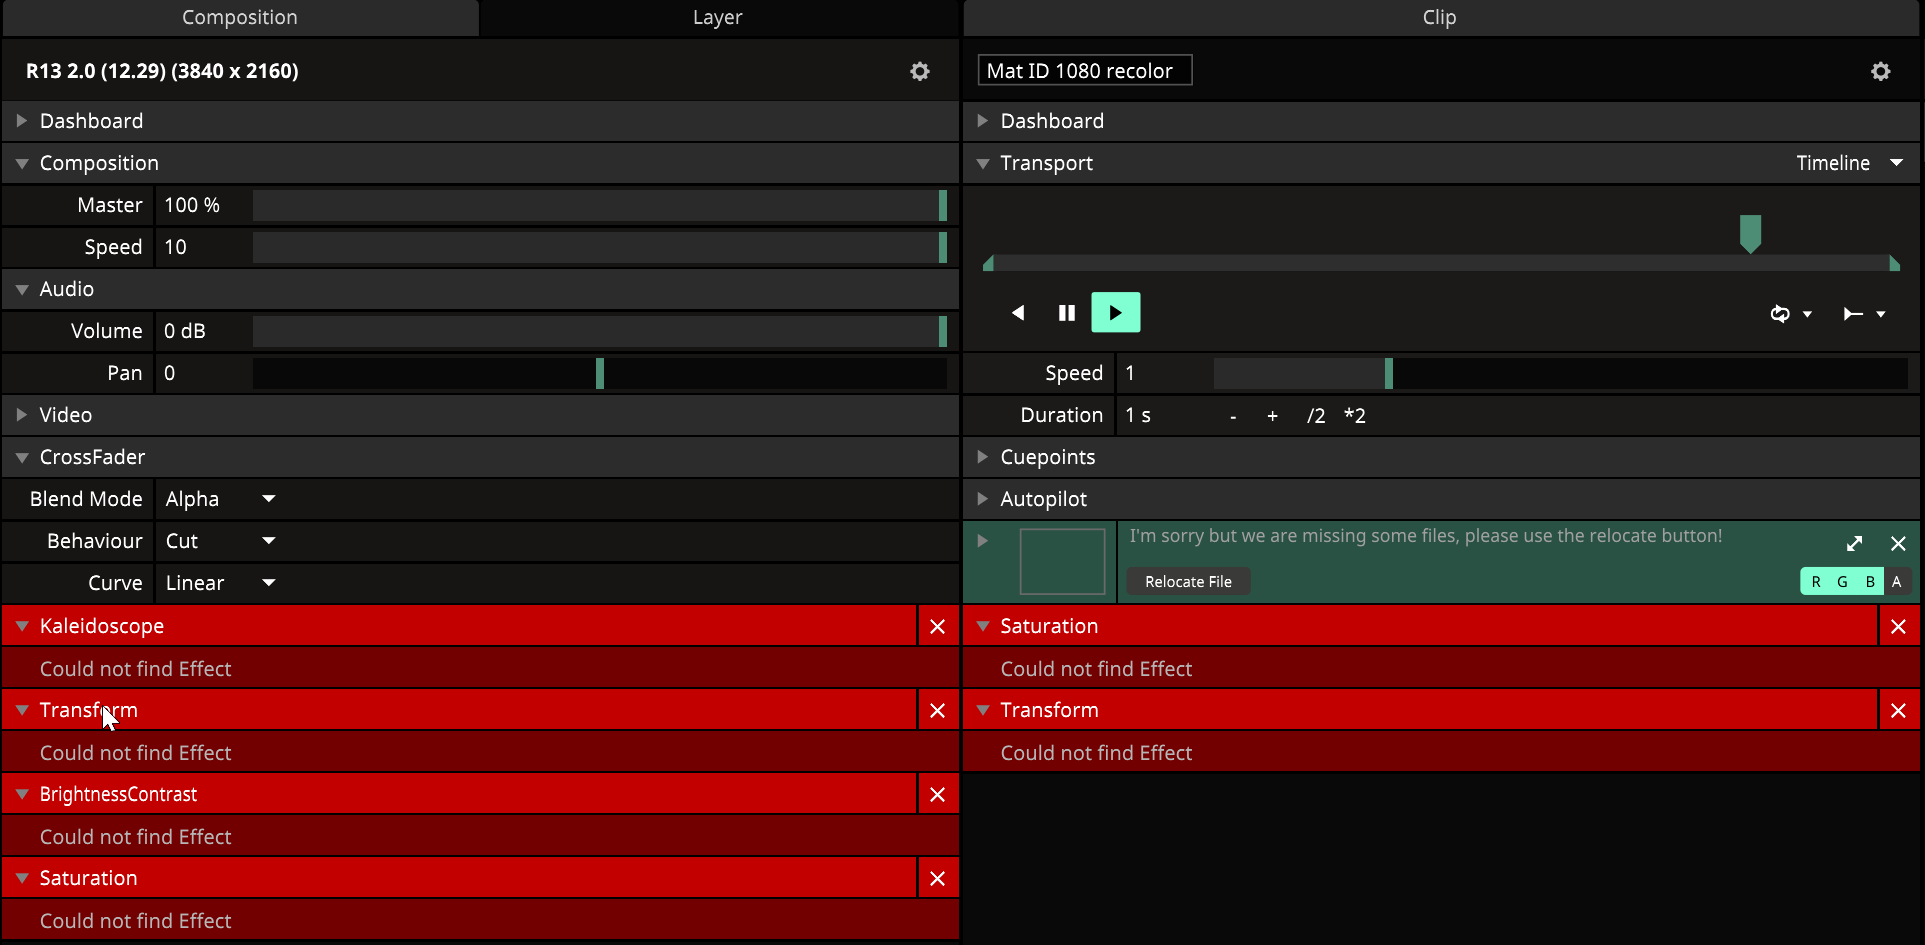The height and width of the screenshot is (945, 1925).
Task: Switch to the Layer tab
Action: (x=717, y=18)
